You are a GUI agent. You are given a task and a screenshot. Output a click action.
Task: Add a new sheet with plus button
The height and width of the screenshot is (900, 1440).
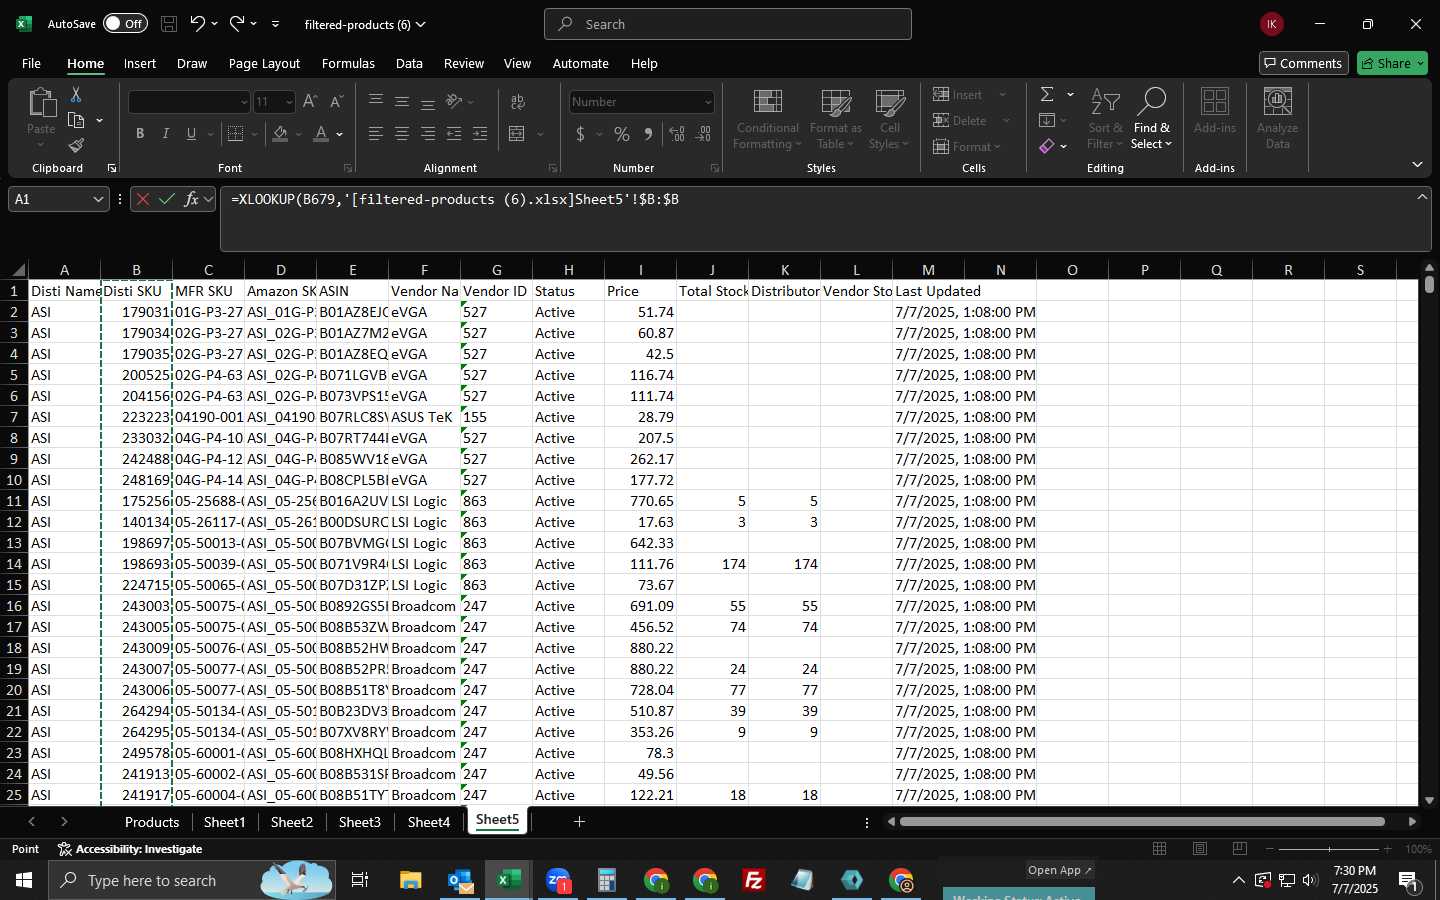579,822
